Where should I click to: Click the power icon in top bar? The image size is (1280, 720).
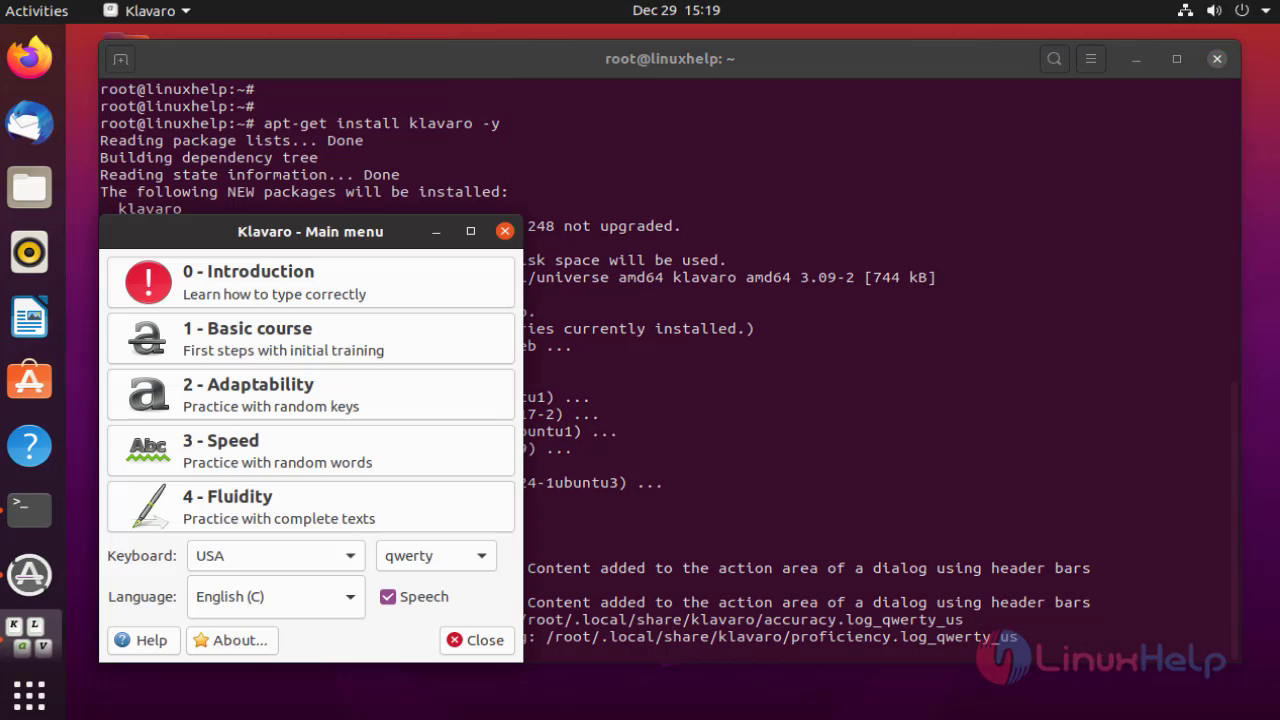[x=1241, y=11]
